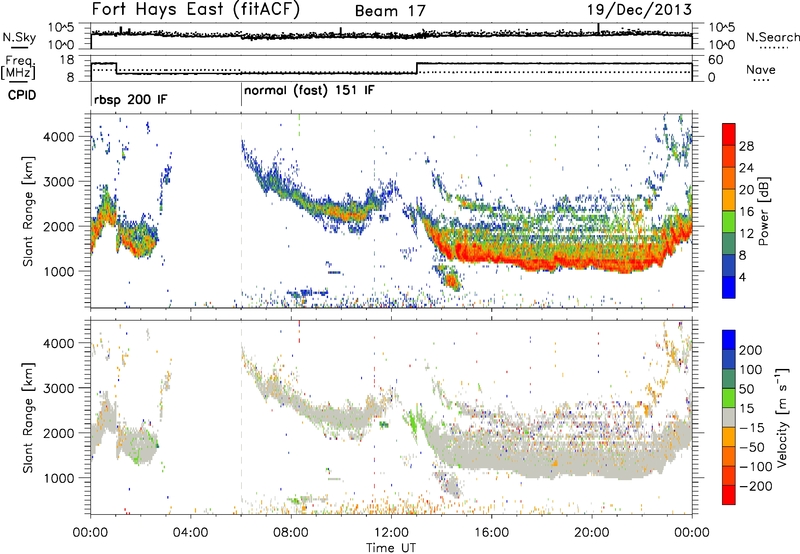The height and width of the screenshot is (554, 800).
Task: Click the left '10^5' noise axis value
Action: pos(61,28)
